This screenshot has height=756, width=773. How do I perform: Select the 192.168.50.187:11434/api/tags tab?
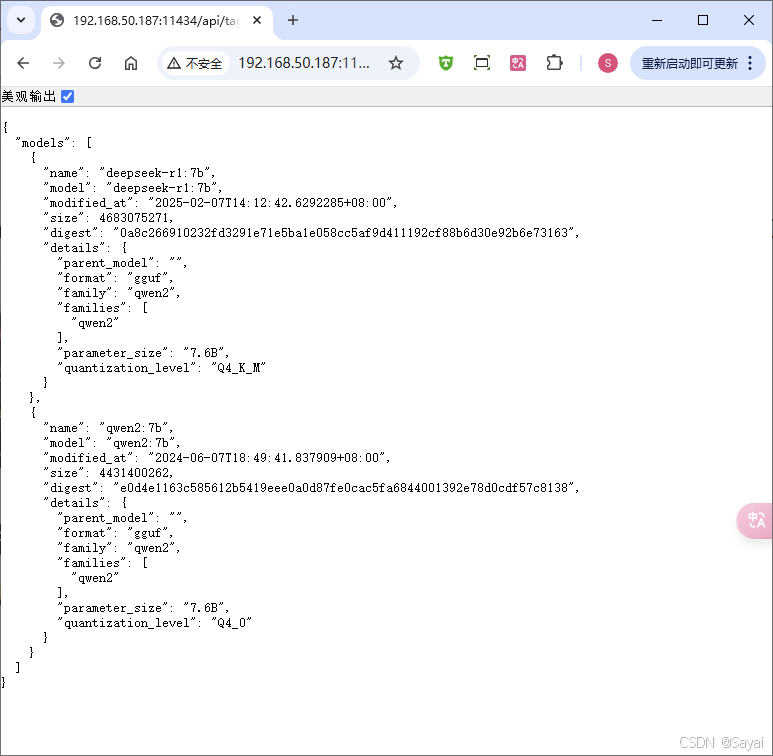(156, 21)
